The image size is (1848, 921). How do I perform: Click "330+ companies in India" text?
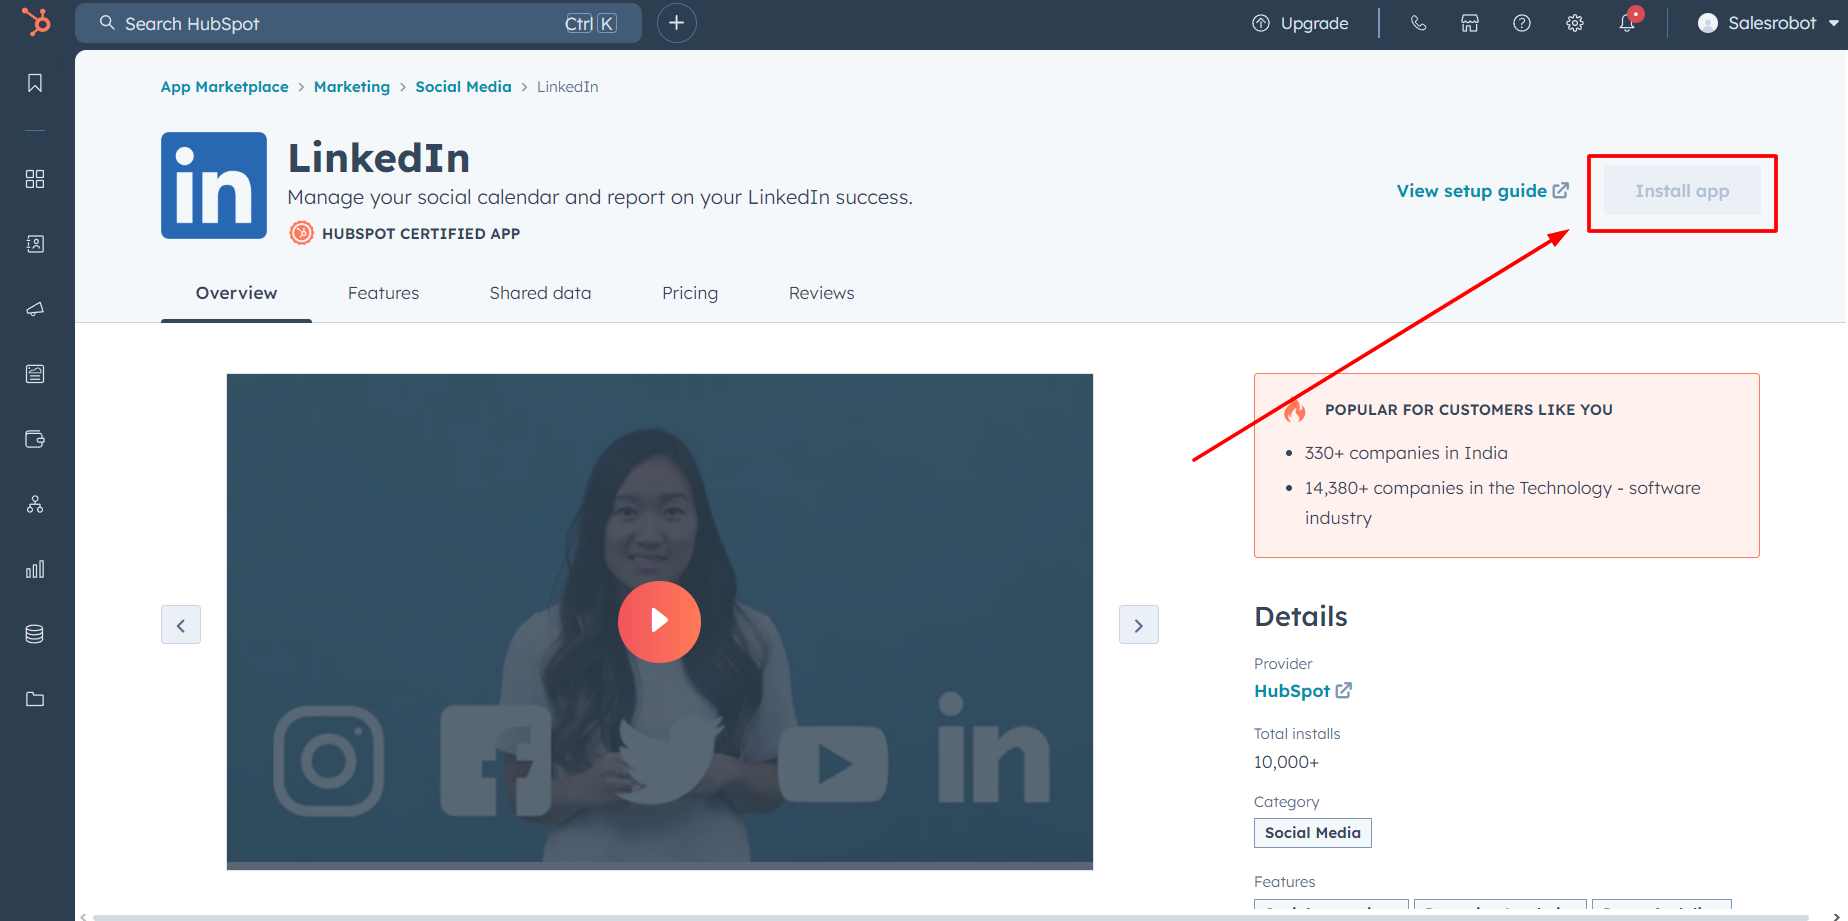pyautogui.click(x=1406, y=453)
